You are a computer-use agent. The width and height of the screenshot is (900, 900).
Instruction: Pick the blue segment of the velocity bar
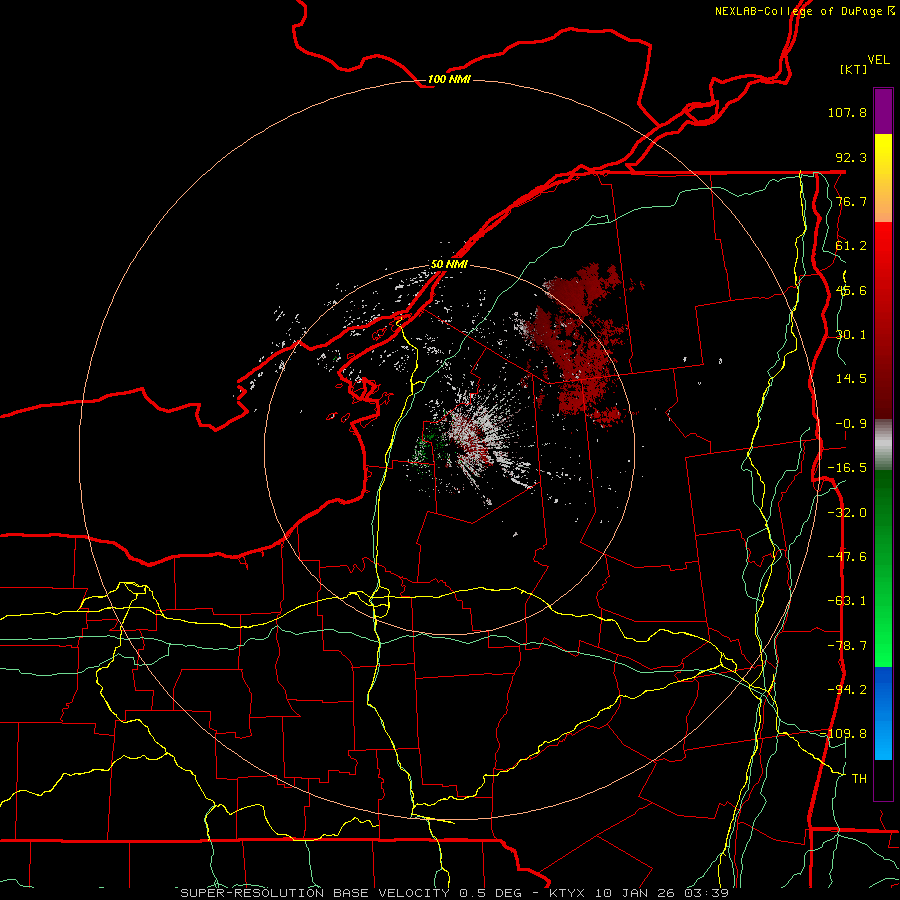click(883, 713)
